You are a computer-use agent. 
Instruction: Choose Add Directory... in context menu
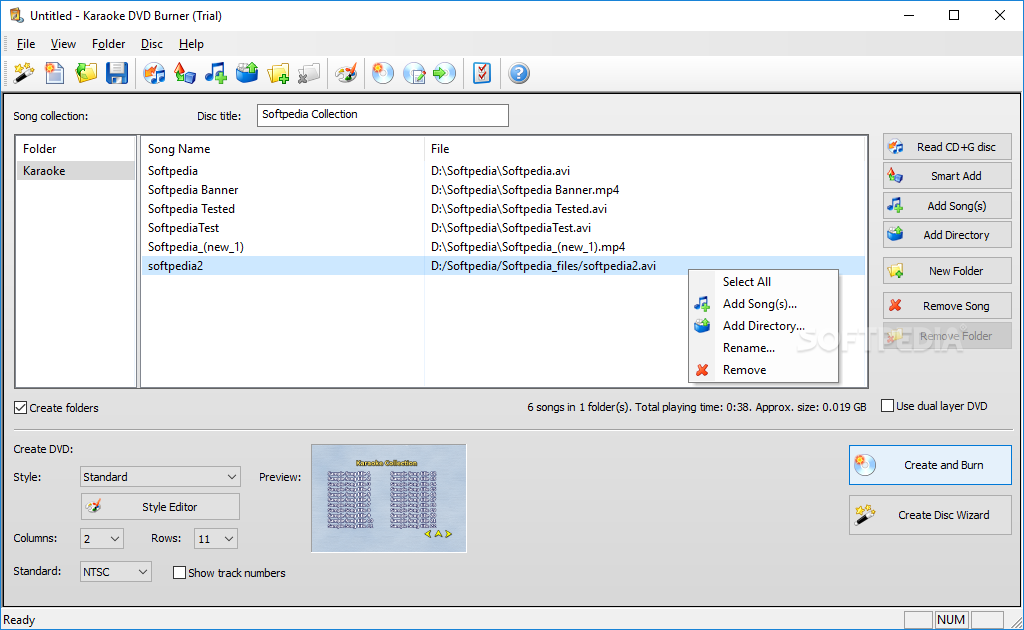tap(763, 326)
